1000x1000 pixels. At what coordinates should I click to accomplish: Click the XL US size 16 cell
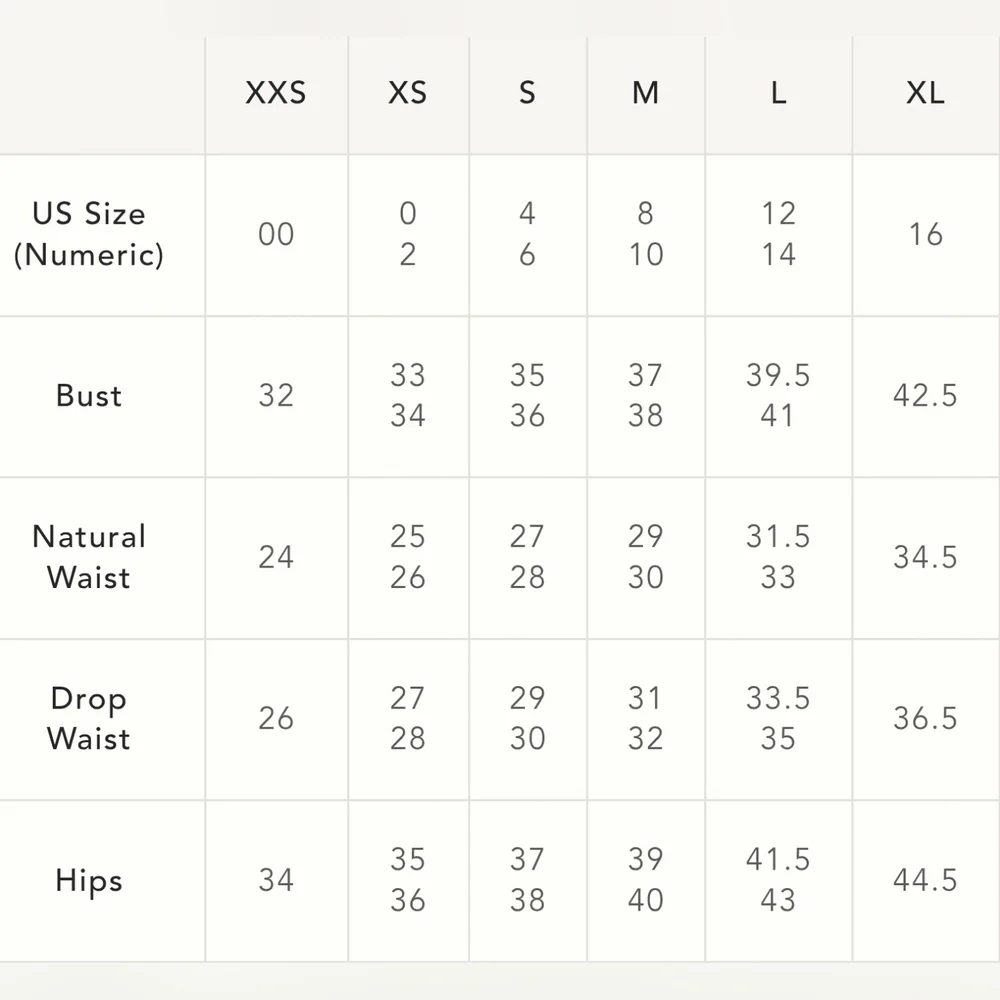(925, 234)
